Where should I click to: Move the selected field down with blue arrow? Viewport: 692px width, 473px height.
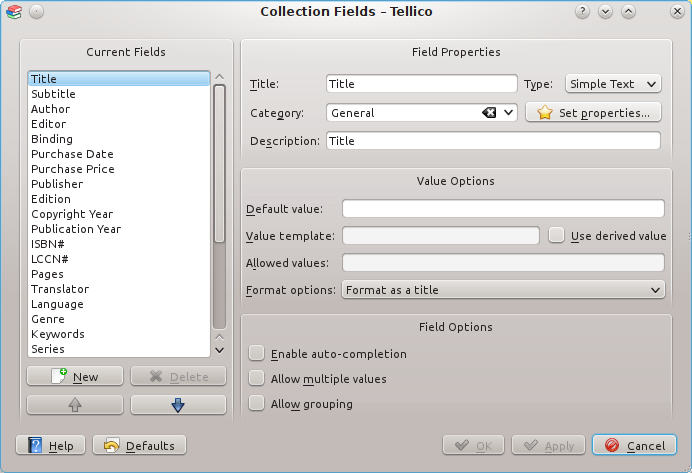pyautogui.click(x=178, y=405)
